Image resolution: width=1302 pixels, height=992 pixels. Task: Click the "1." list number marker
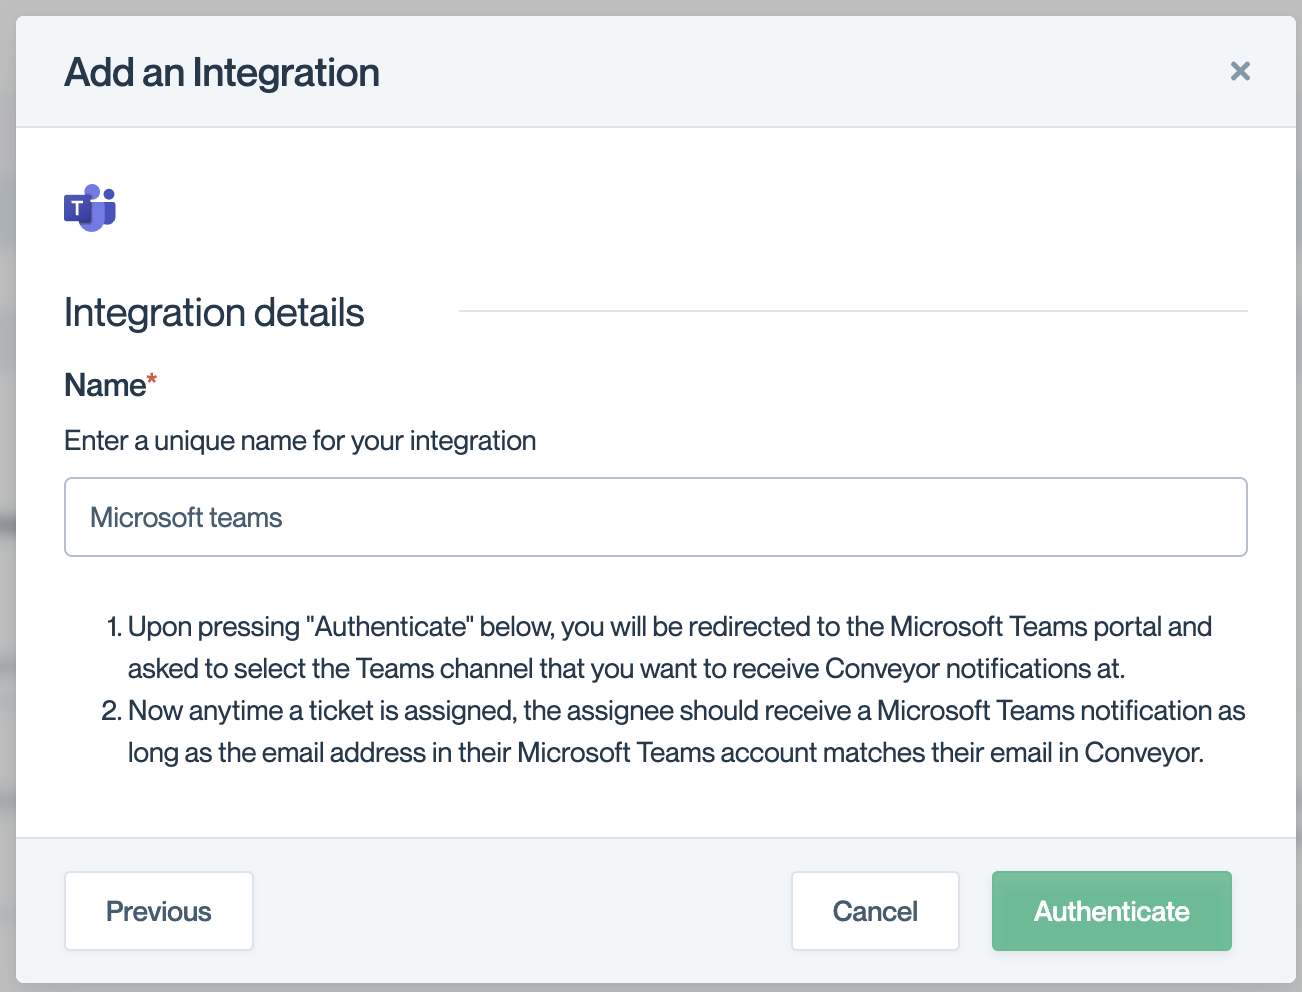(113, 627)
